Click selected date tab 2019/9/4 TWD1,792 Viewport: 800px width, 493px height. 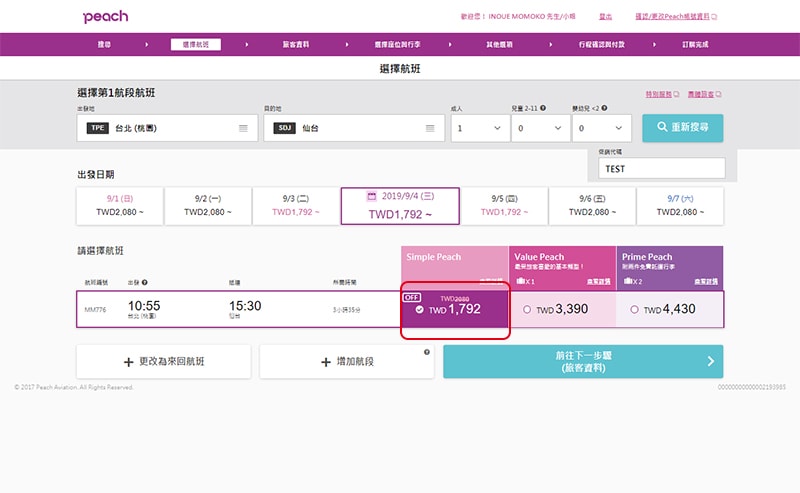[400, 206]
